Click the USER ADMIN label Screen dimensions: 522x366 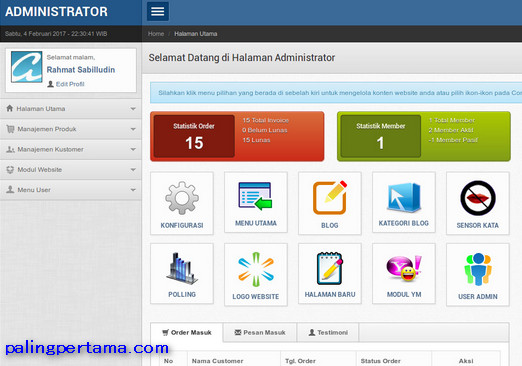click(x=478, y=296)
